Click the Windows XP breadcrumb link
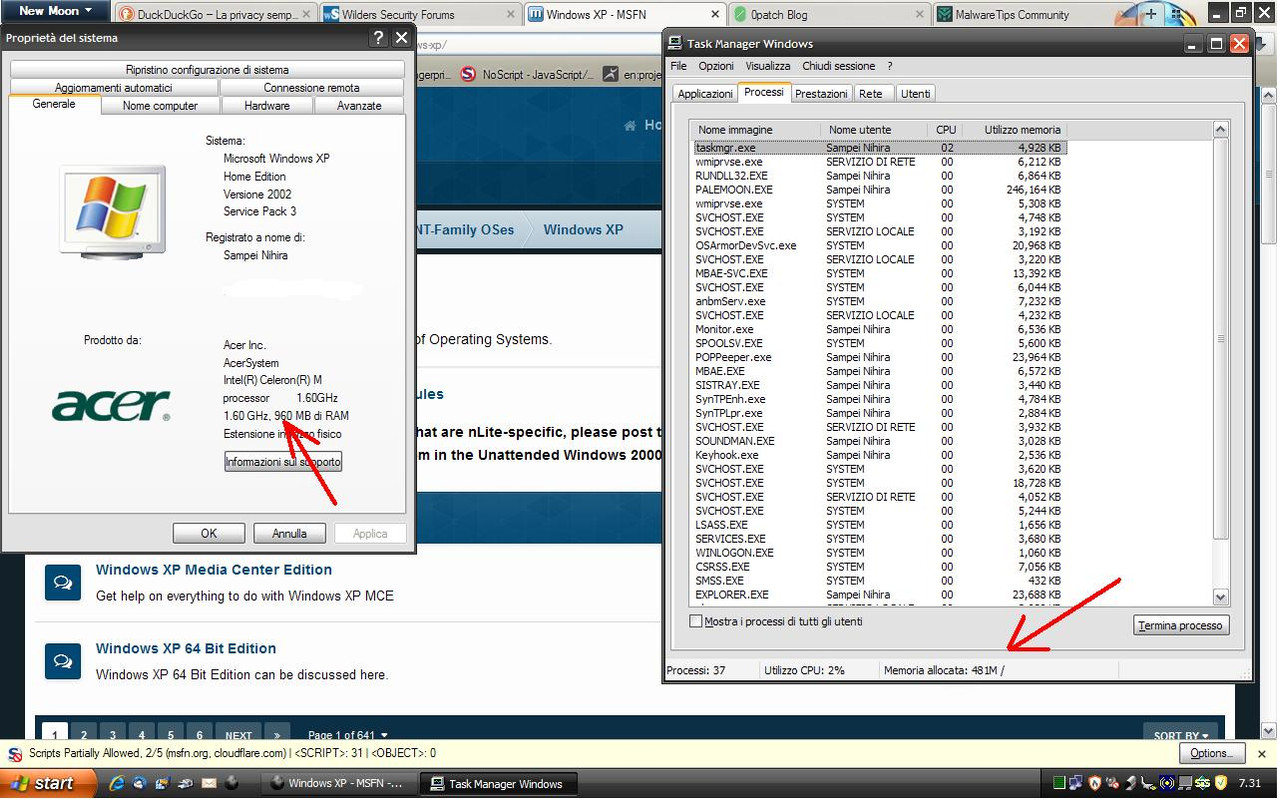 (583, 229)
